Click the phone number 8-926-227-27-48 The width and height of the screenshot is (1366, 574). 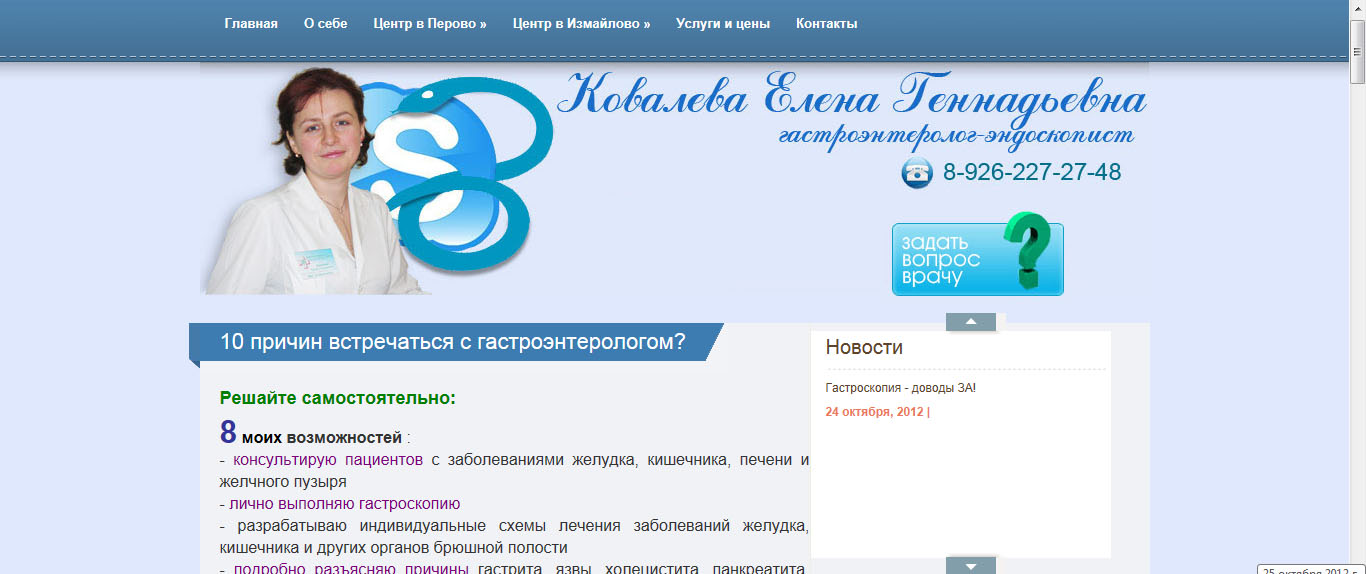point(1032,172)
